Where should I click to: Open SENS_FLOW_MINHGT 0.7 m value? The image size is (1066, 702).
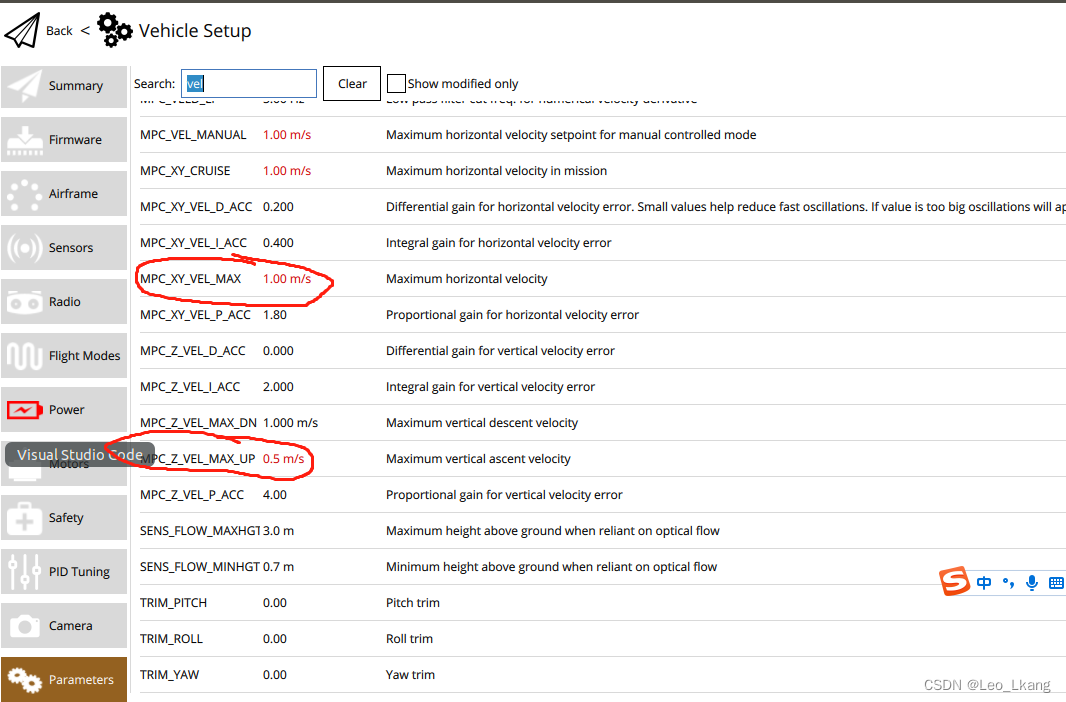click(278, 567)
